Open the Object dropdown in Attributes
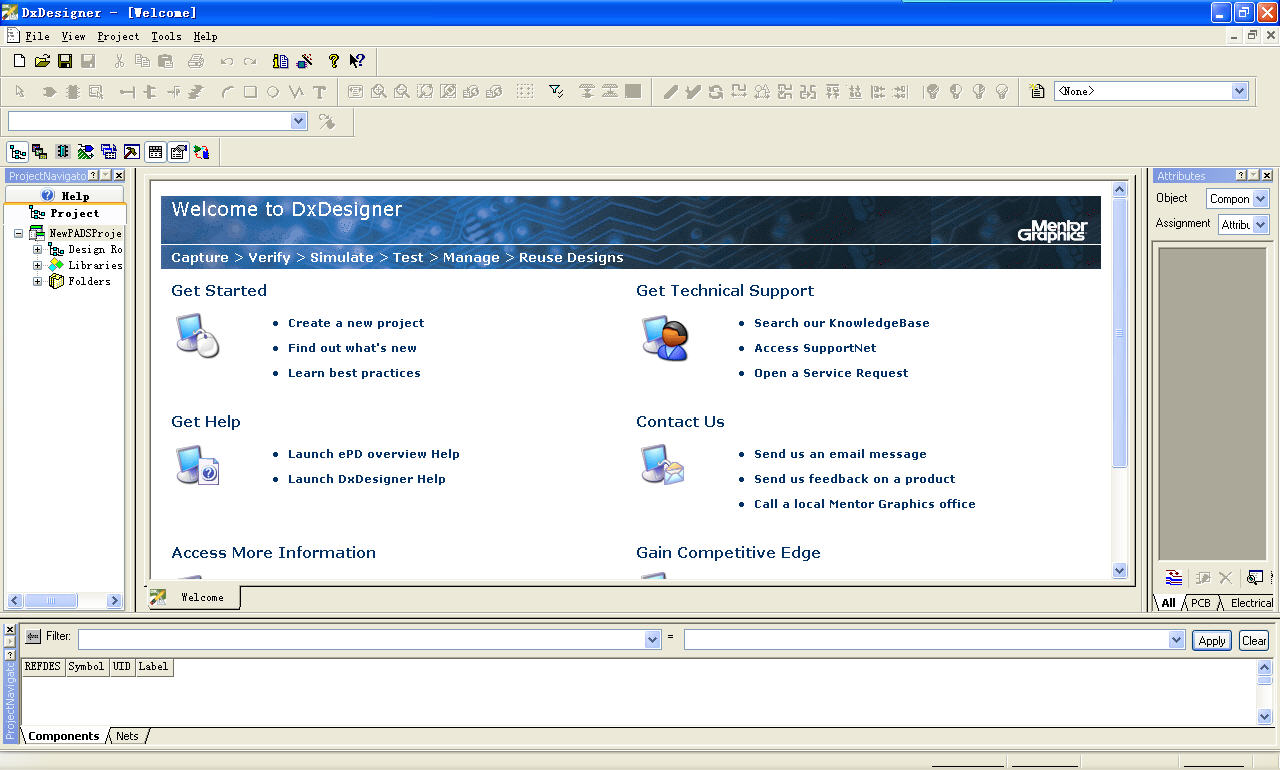 click(x=1260, y=199)
